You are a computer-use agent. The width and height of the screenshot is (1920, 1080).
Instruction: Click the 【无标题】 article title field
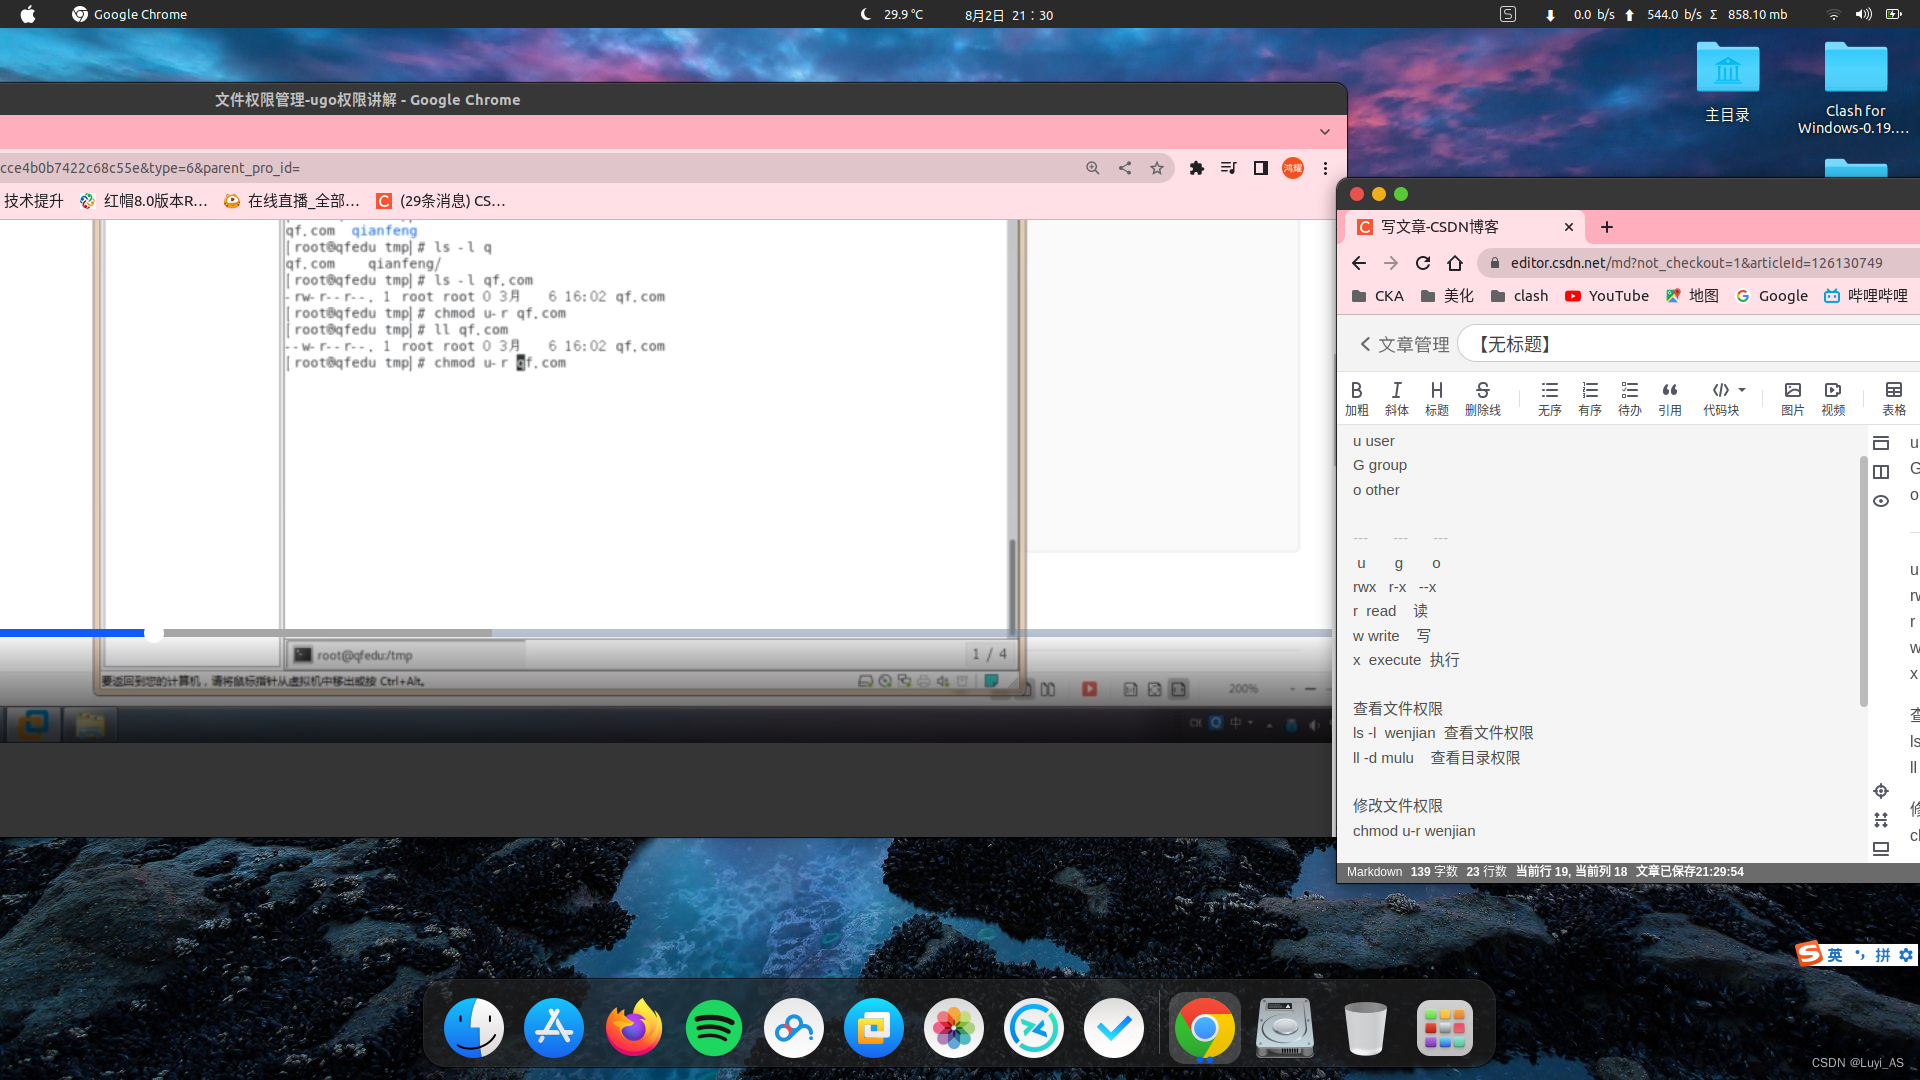click(x=1690, y=344)
